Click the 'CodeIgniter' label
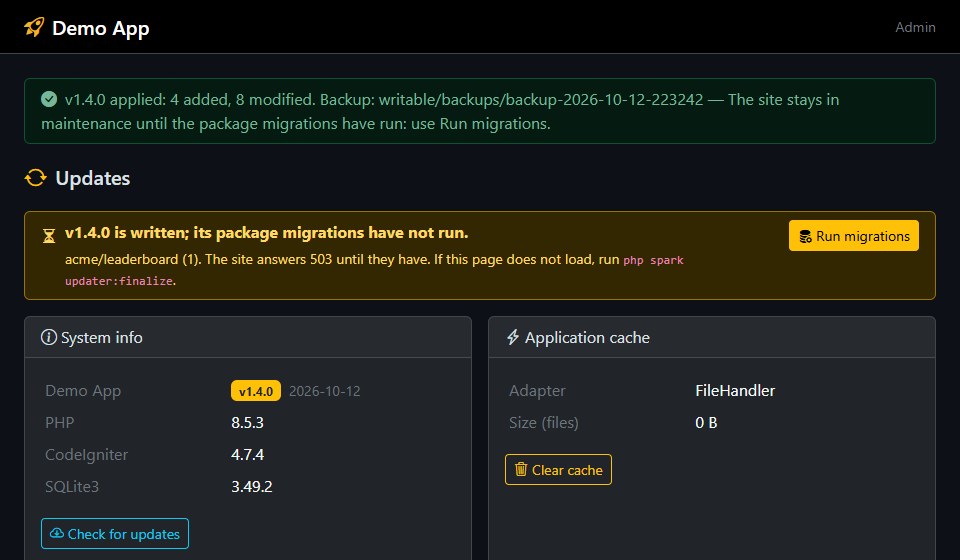The width and height of the screenshot is (960, 560). click(86, 455)
